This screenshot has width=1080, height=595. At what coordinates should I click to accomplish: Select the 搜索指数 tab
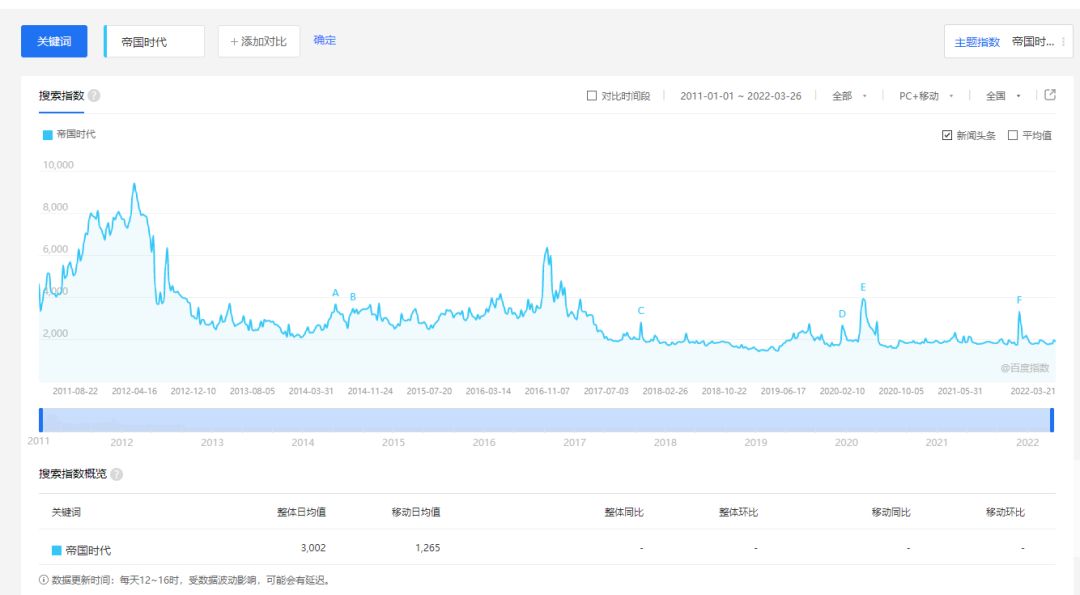tap(61, 96)
